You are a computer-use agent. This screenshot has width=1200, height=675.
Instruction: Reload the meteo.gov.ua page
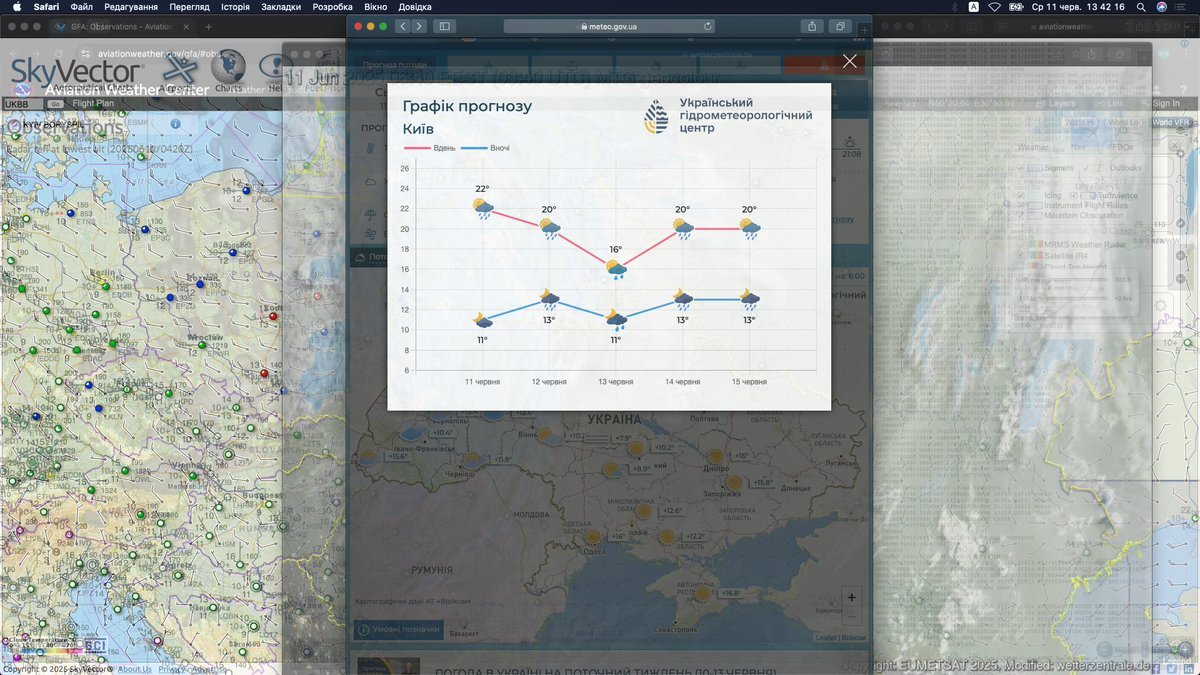[708, 26]
